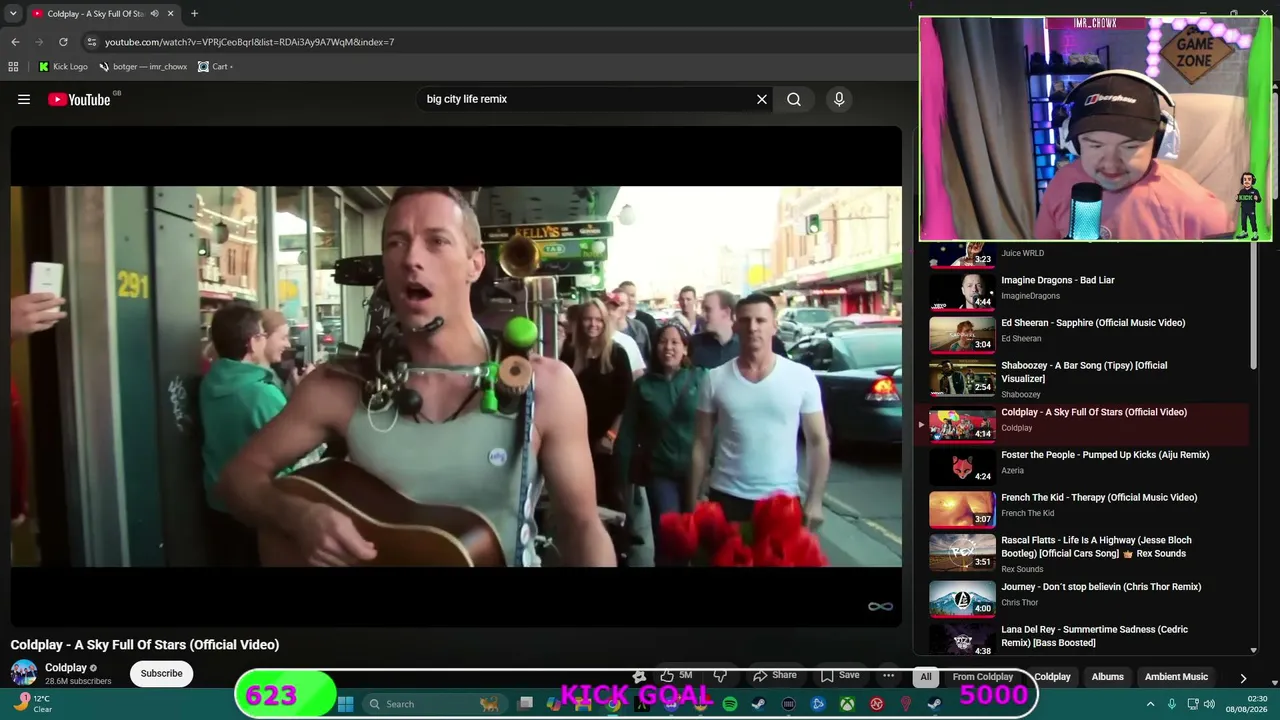Screen dimensions: 1280x720
Task: Open the tray microphone indicator
Action: coord(1172,704)
